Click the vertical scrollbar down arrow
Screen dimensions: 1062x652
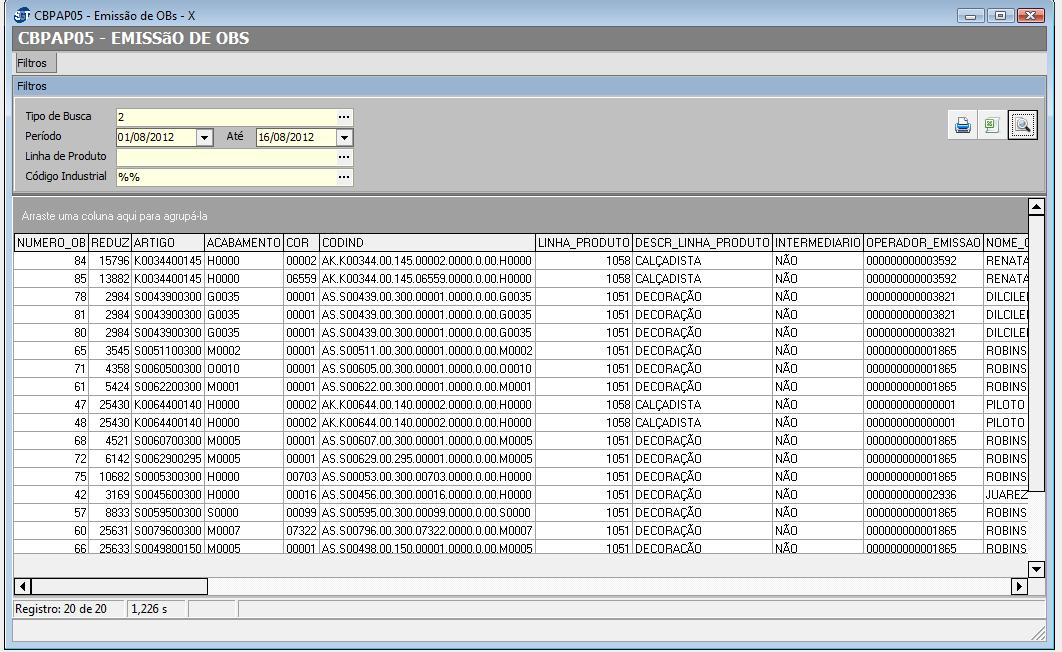(x=1036, y=569)
